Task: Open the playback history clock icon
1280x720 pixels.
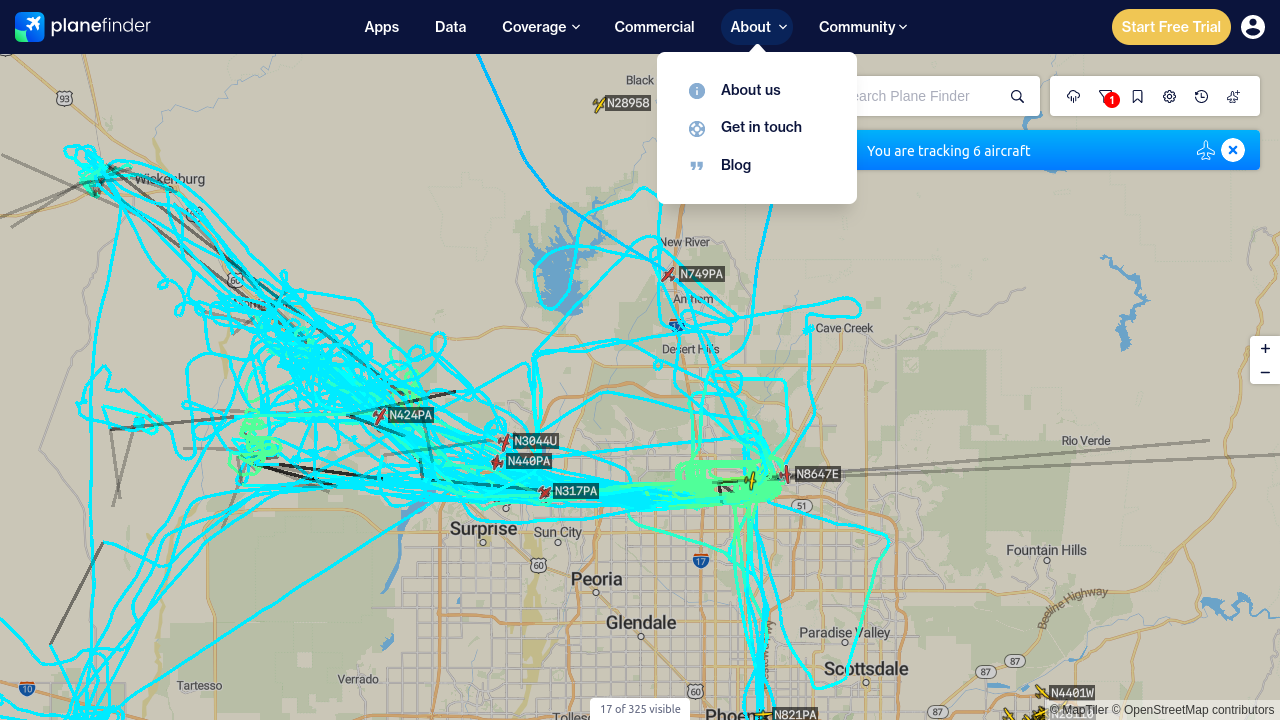Action: [x=1202, y=96]
